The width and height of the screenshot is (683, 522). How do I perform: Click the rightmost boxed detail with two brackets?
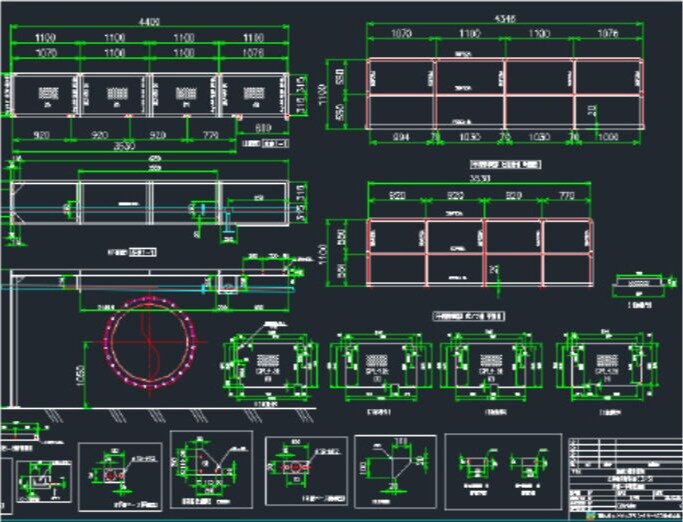[496, 466]
